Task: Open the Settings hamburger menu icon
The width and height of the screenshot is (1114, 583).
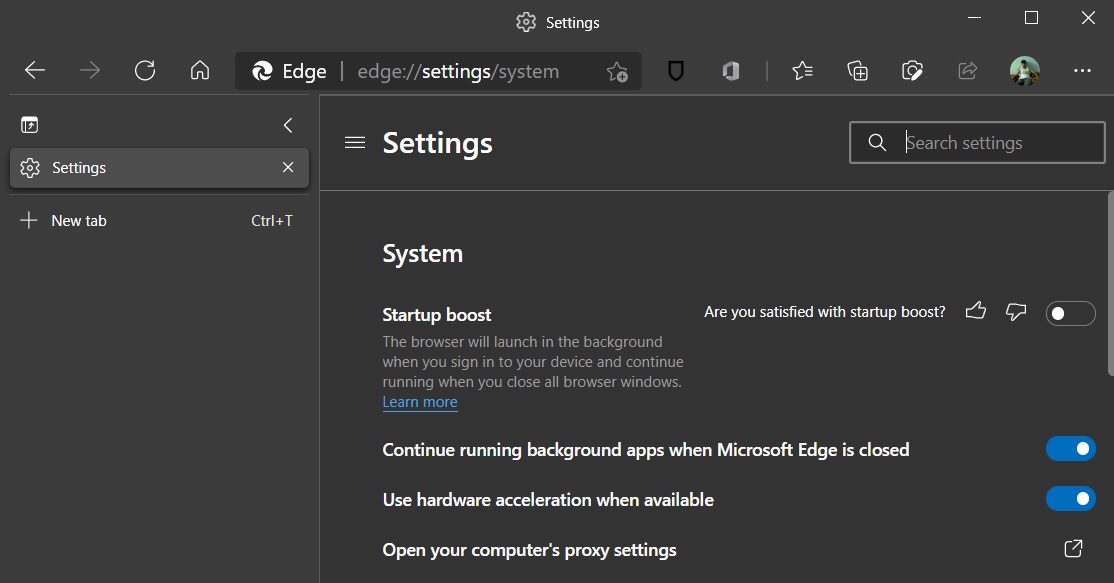Action: (354, 142)
